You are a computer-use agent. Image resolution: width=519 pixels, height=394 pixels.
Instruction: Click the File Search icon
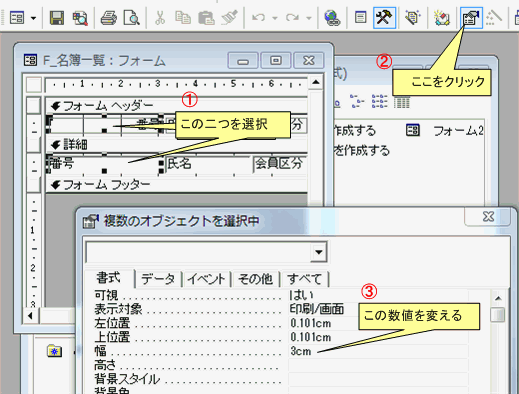coord(80,18)
